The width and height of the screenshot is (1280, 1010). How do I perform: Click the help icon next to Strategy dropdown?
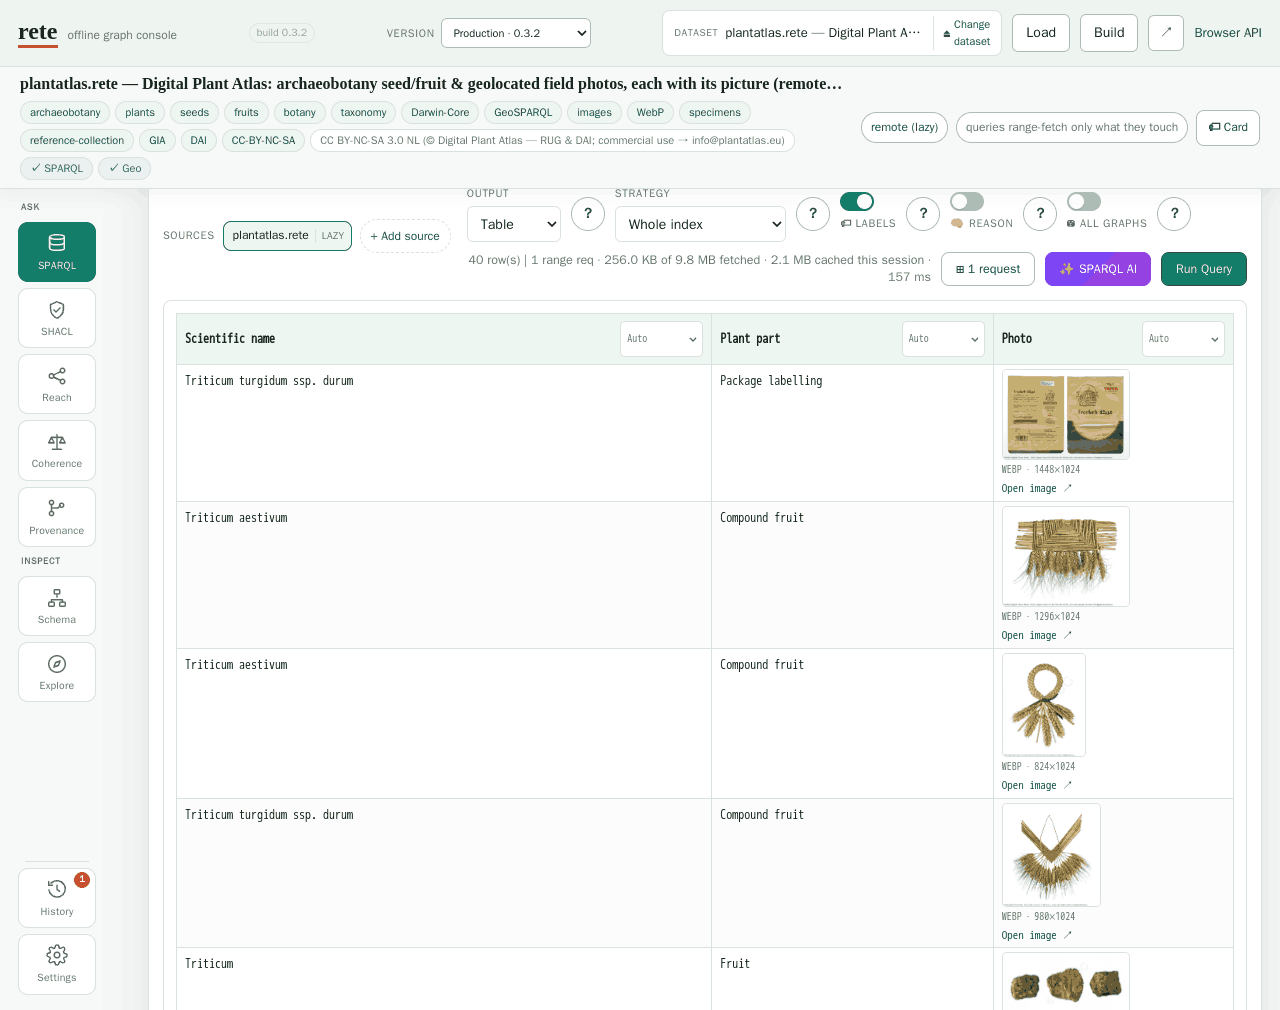pos(813,213)
